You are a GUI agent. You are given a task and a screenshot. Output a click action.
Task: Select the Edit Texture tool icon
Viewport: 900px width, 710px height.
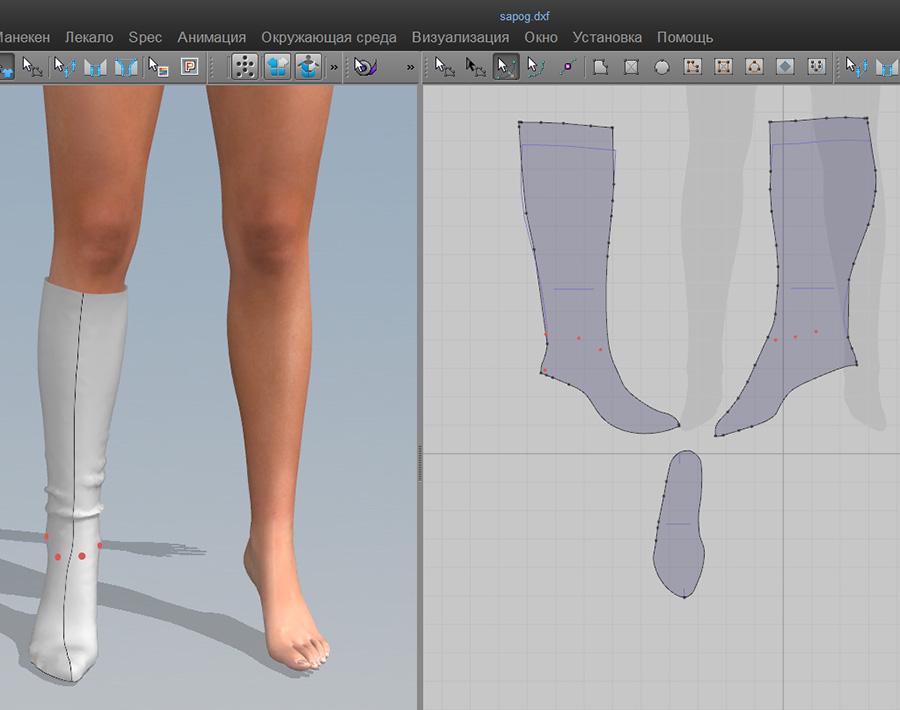[158, 67]
